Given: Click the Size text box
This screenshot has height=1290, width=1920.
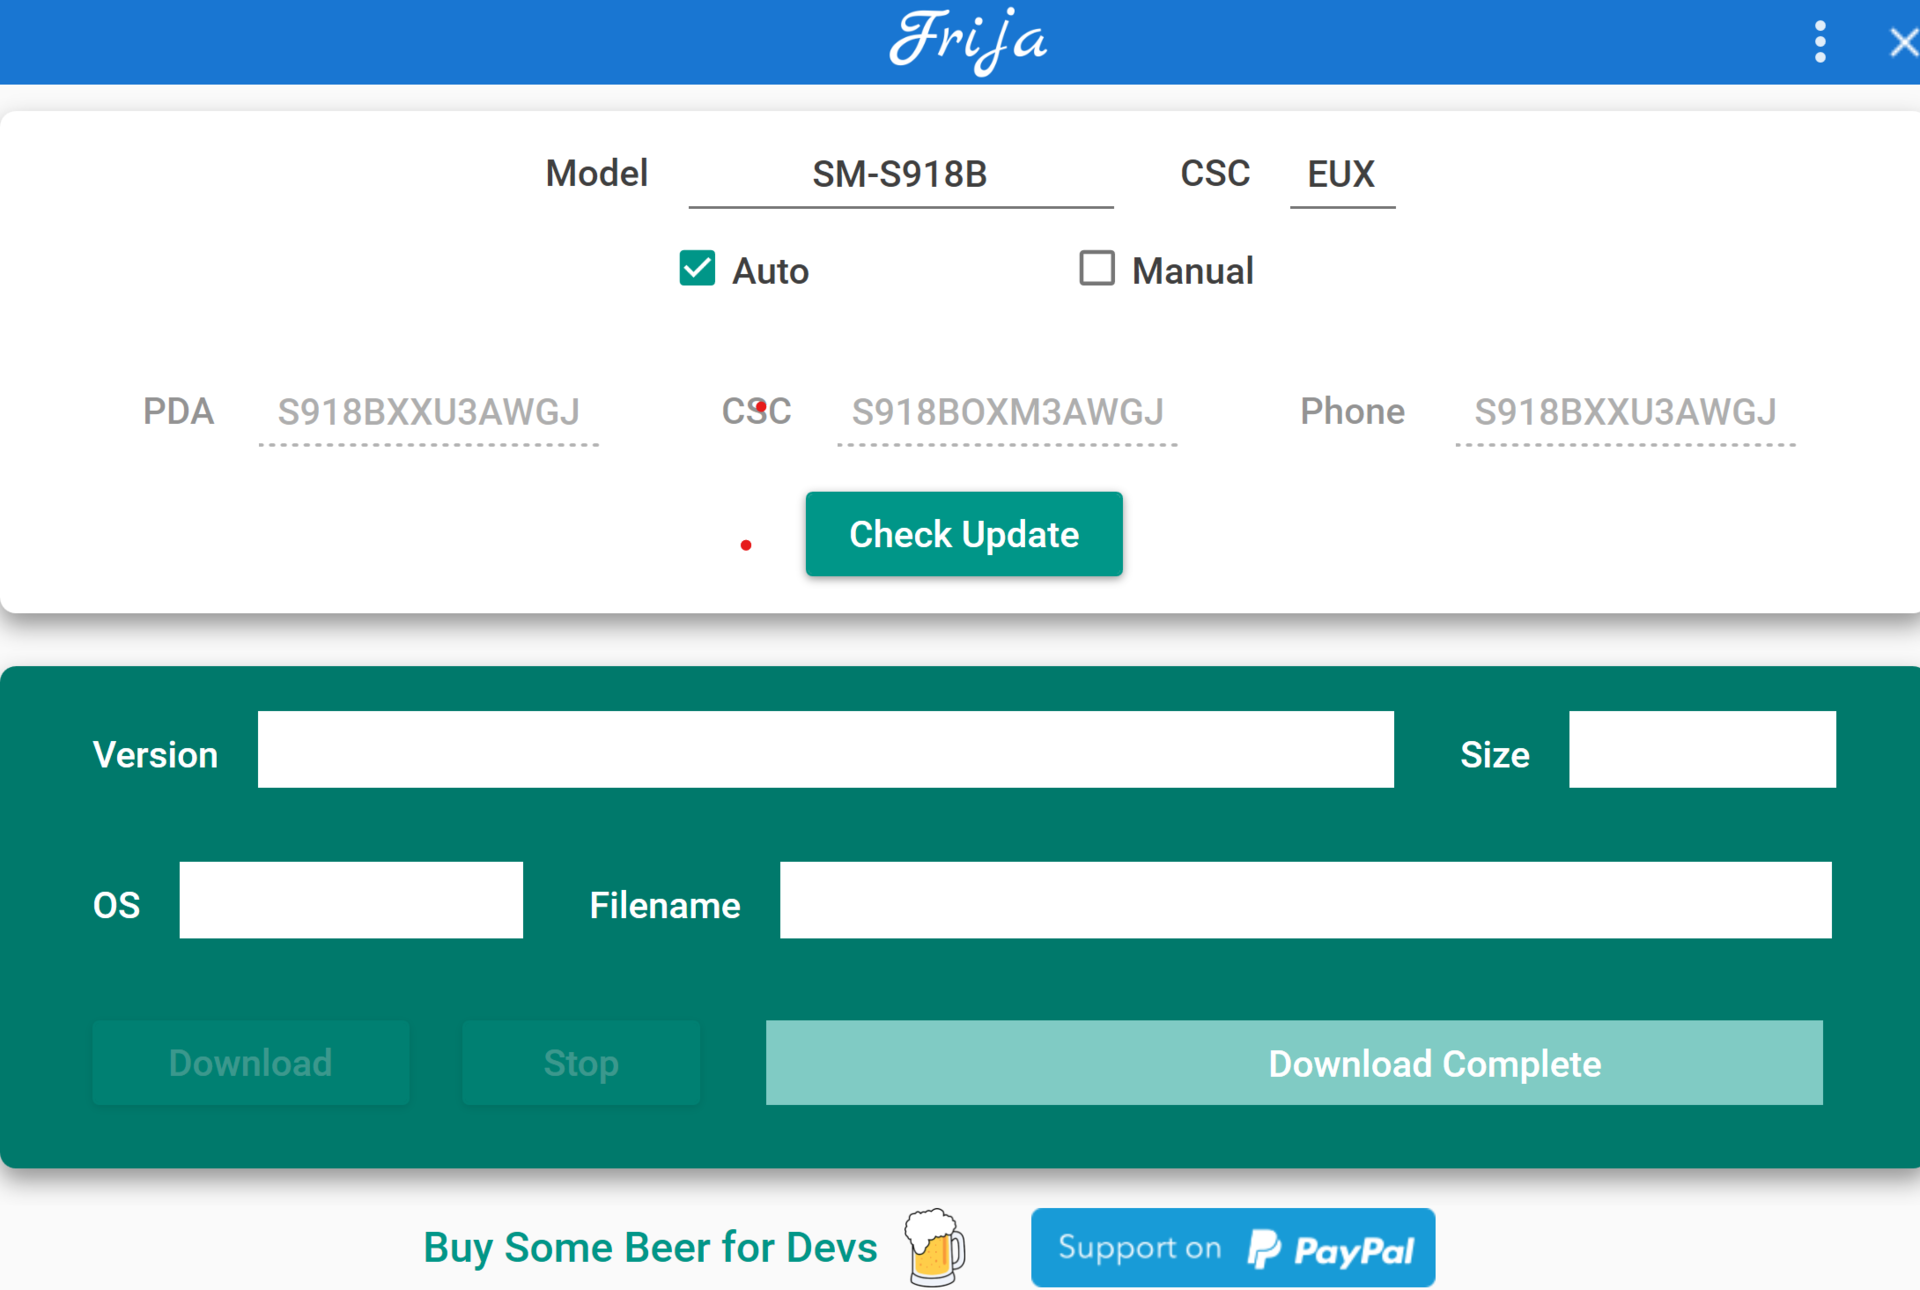Looking at the screenshot, I should point(1701,750).
